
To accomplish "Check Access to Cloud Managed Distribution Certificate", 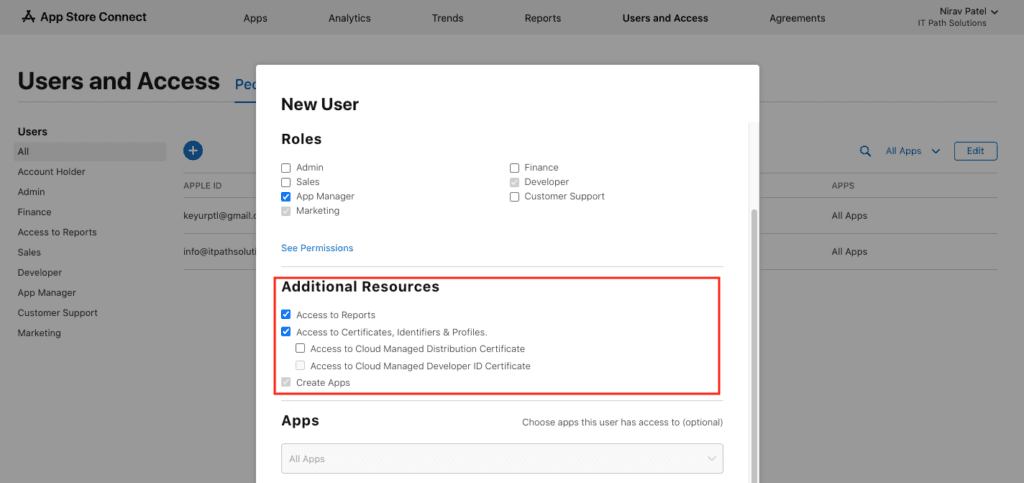I will click(301, 349).
